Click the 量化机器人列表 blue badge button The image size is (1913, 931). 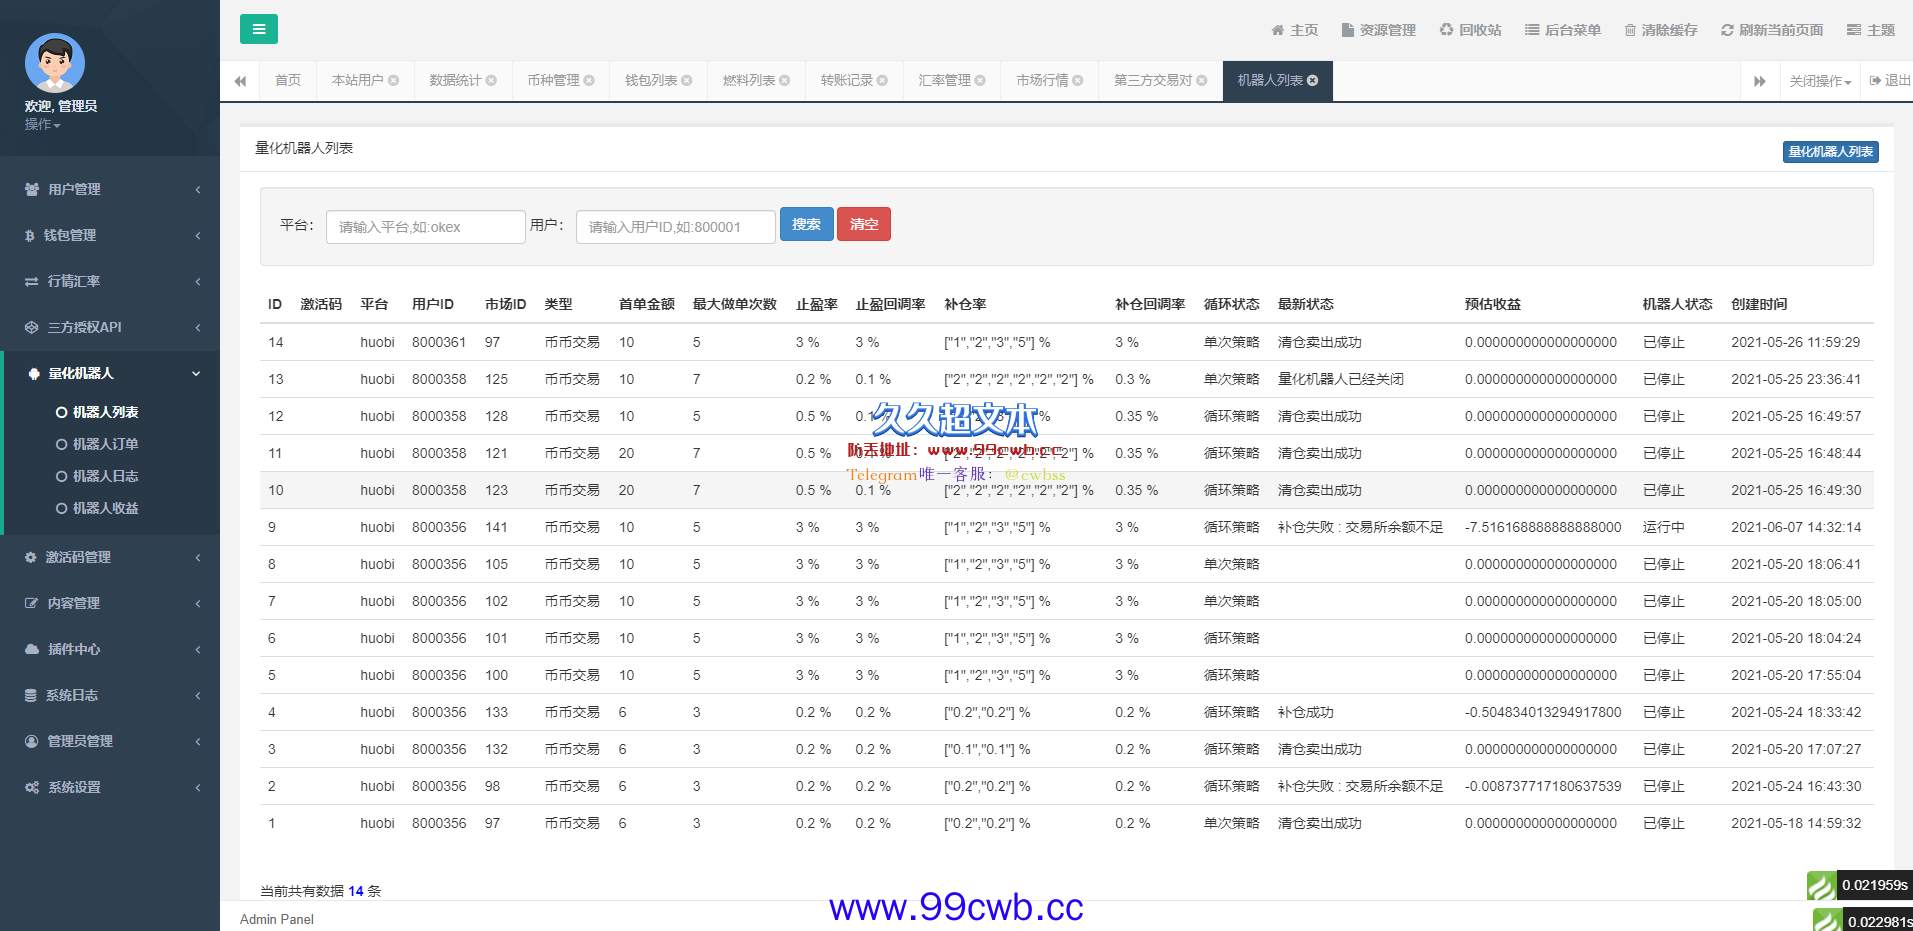coord(1830,152)
